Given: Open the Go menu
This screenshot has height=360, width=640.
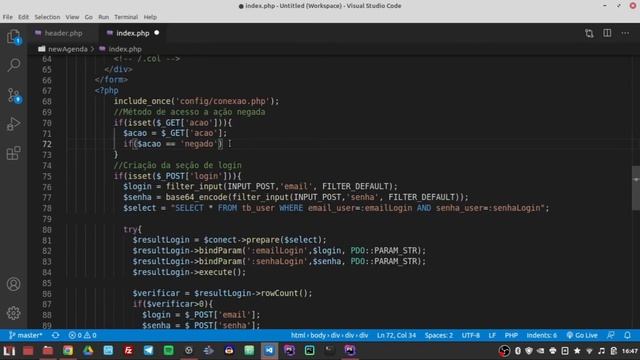Looking at the screenshot, I should [89, 17].
